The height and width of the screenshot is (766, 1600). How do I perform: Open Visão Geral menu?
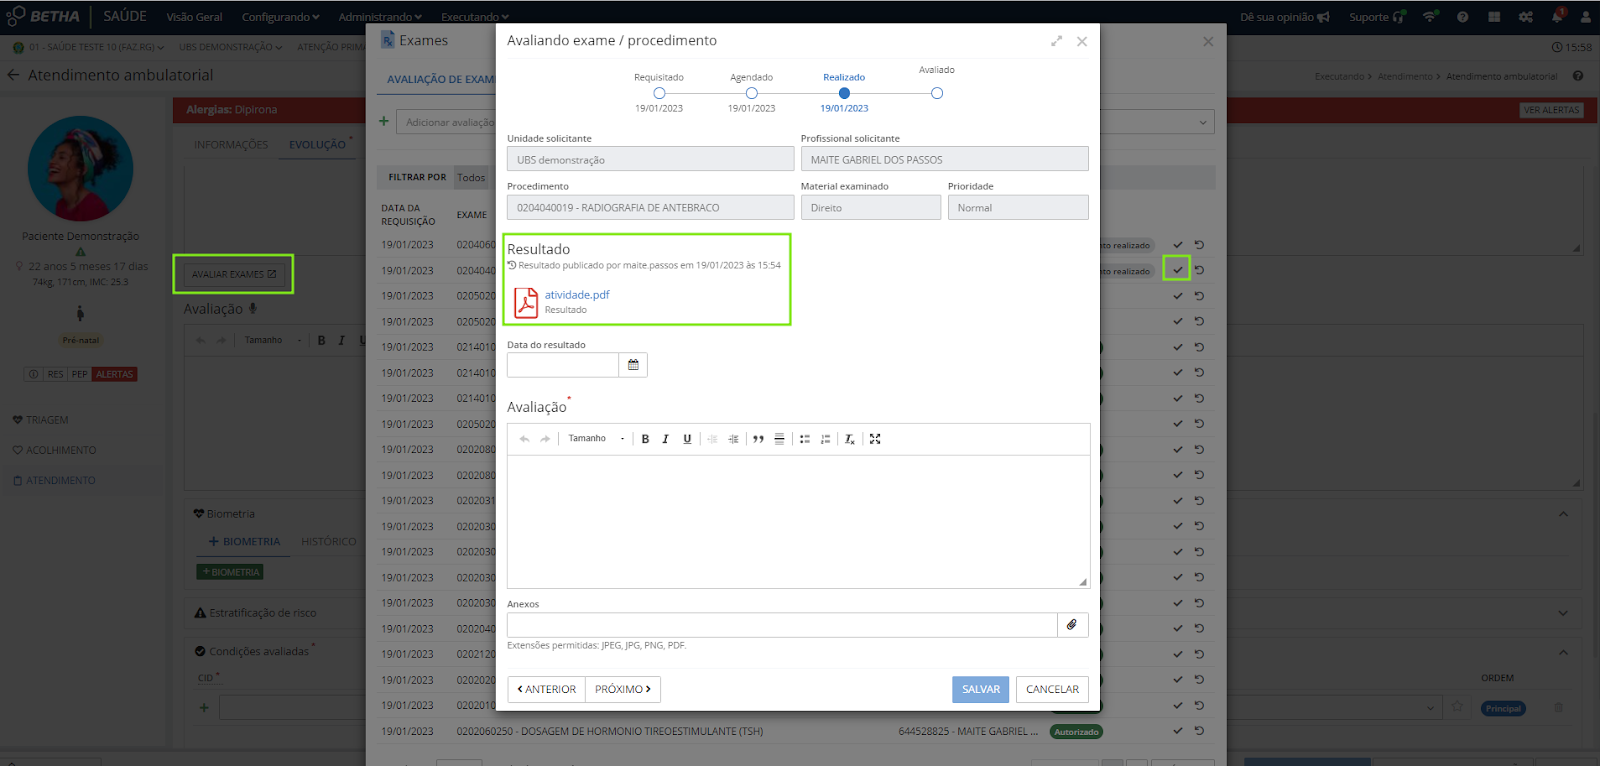(194, 17)
